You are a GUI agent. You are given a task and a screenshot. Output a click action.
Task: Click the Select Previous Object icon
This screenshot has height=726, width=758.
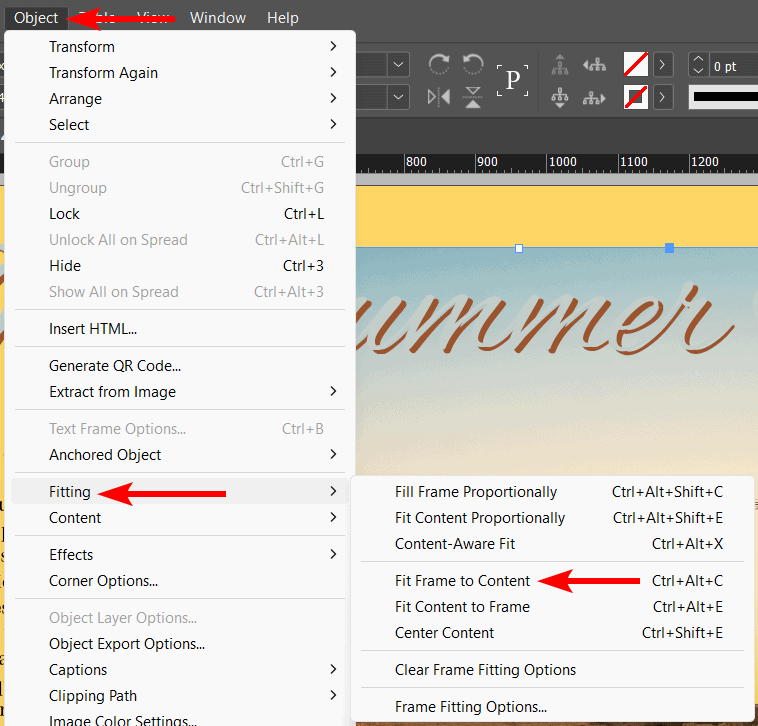[595, 66]
